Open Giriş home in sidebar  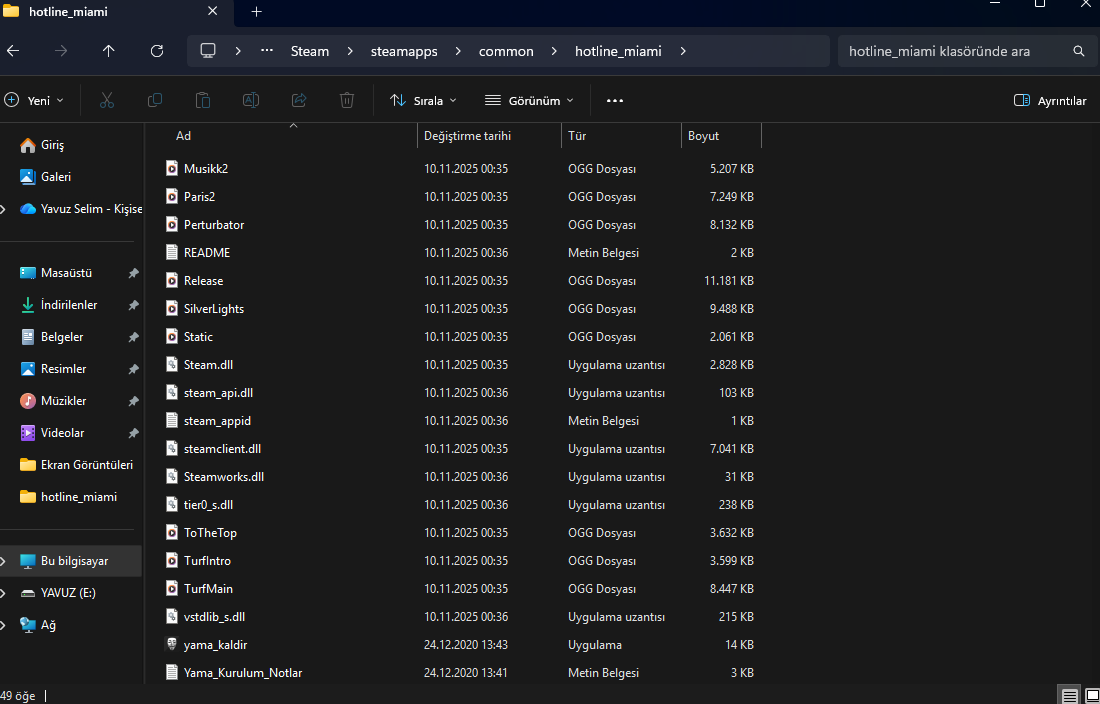tap(53, 145)
